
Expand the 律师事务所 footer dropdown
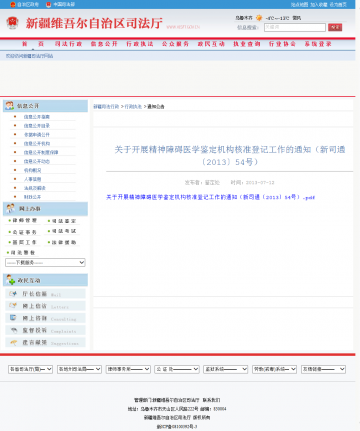tap(128, 369)
